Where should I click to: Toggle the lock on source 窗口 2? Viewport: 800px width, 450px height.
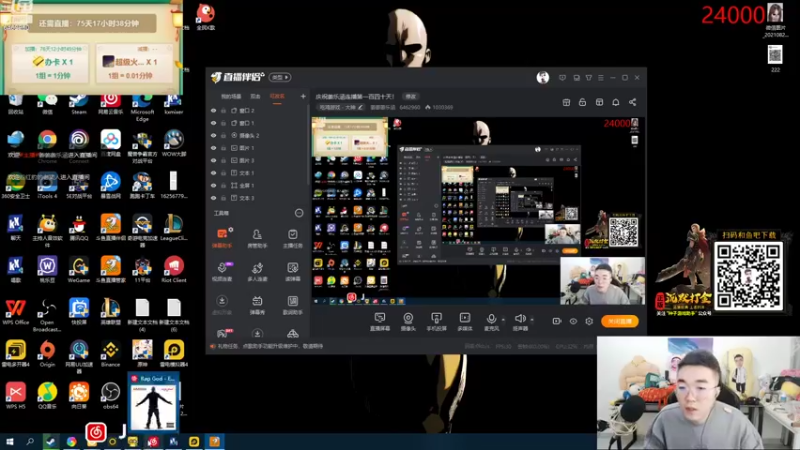tap(223, 110)
